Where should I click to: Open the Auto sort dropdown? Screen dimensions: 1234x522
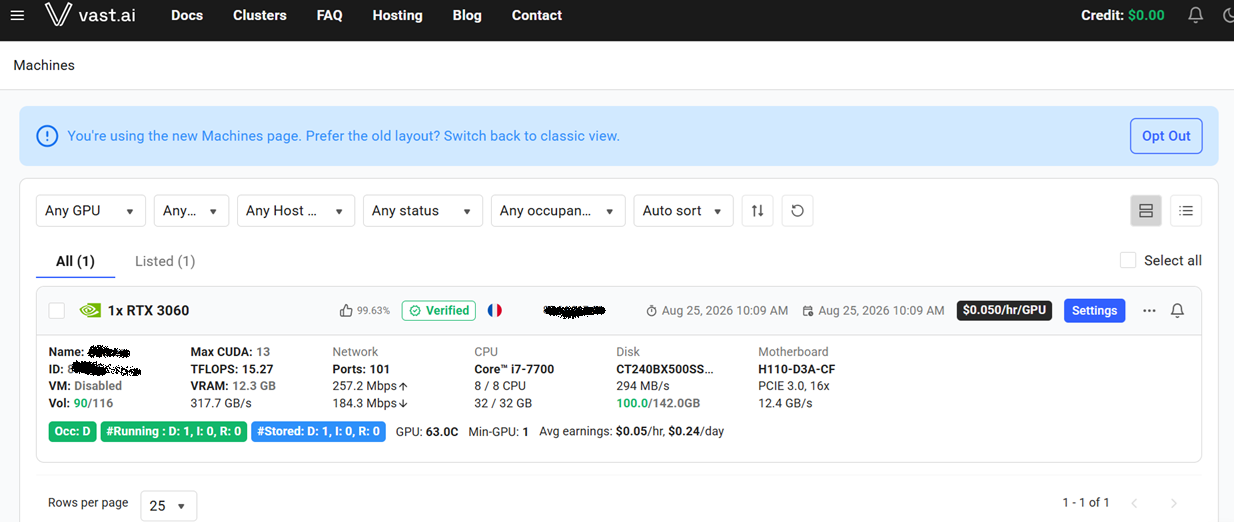tap(684, 211)
